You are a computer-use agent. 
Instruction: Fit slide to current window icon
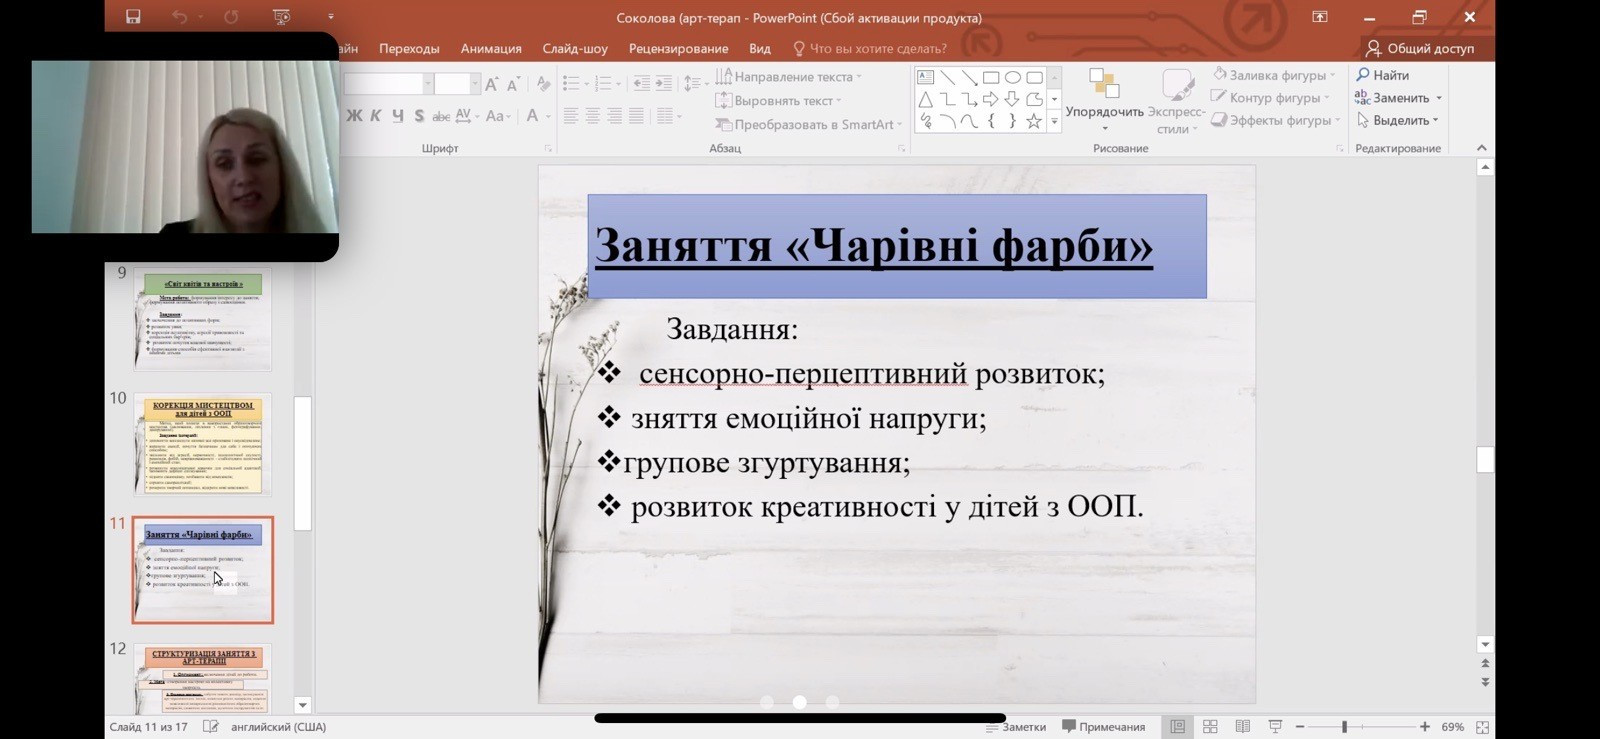coord(1482,727)
